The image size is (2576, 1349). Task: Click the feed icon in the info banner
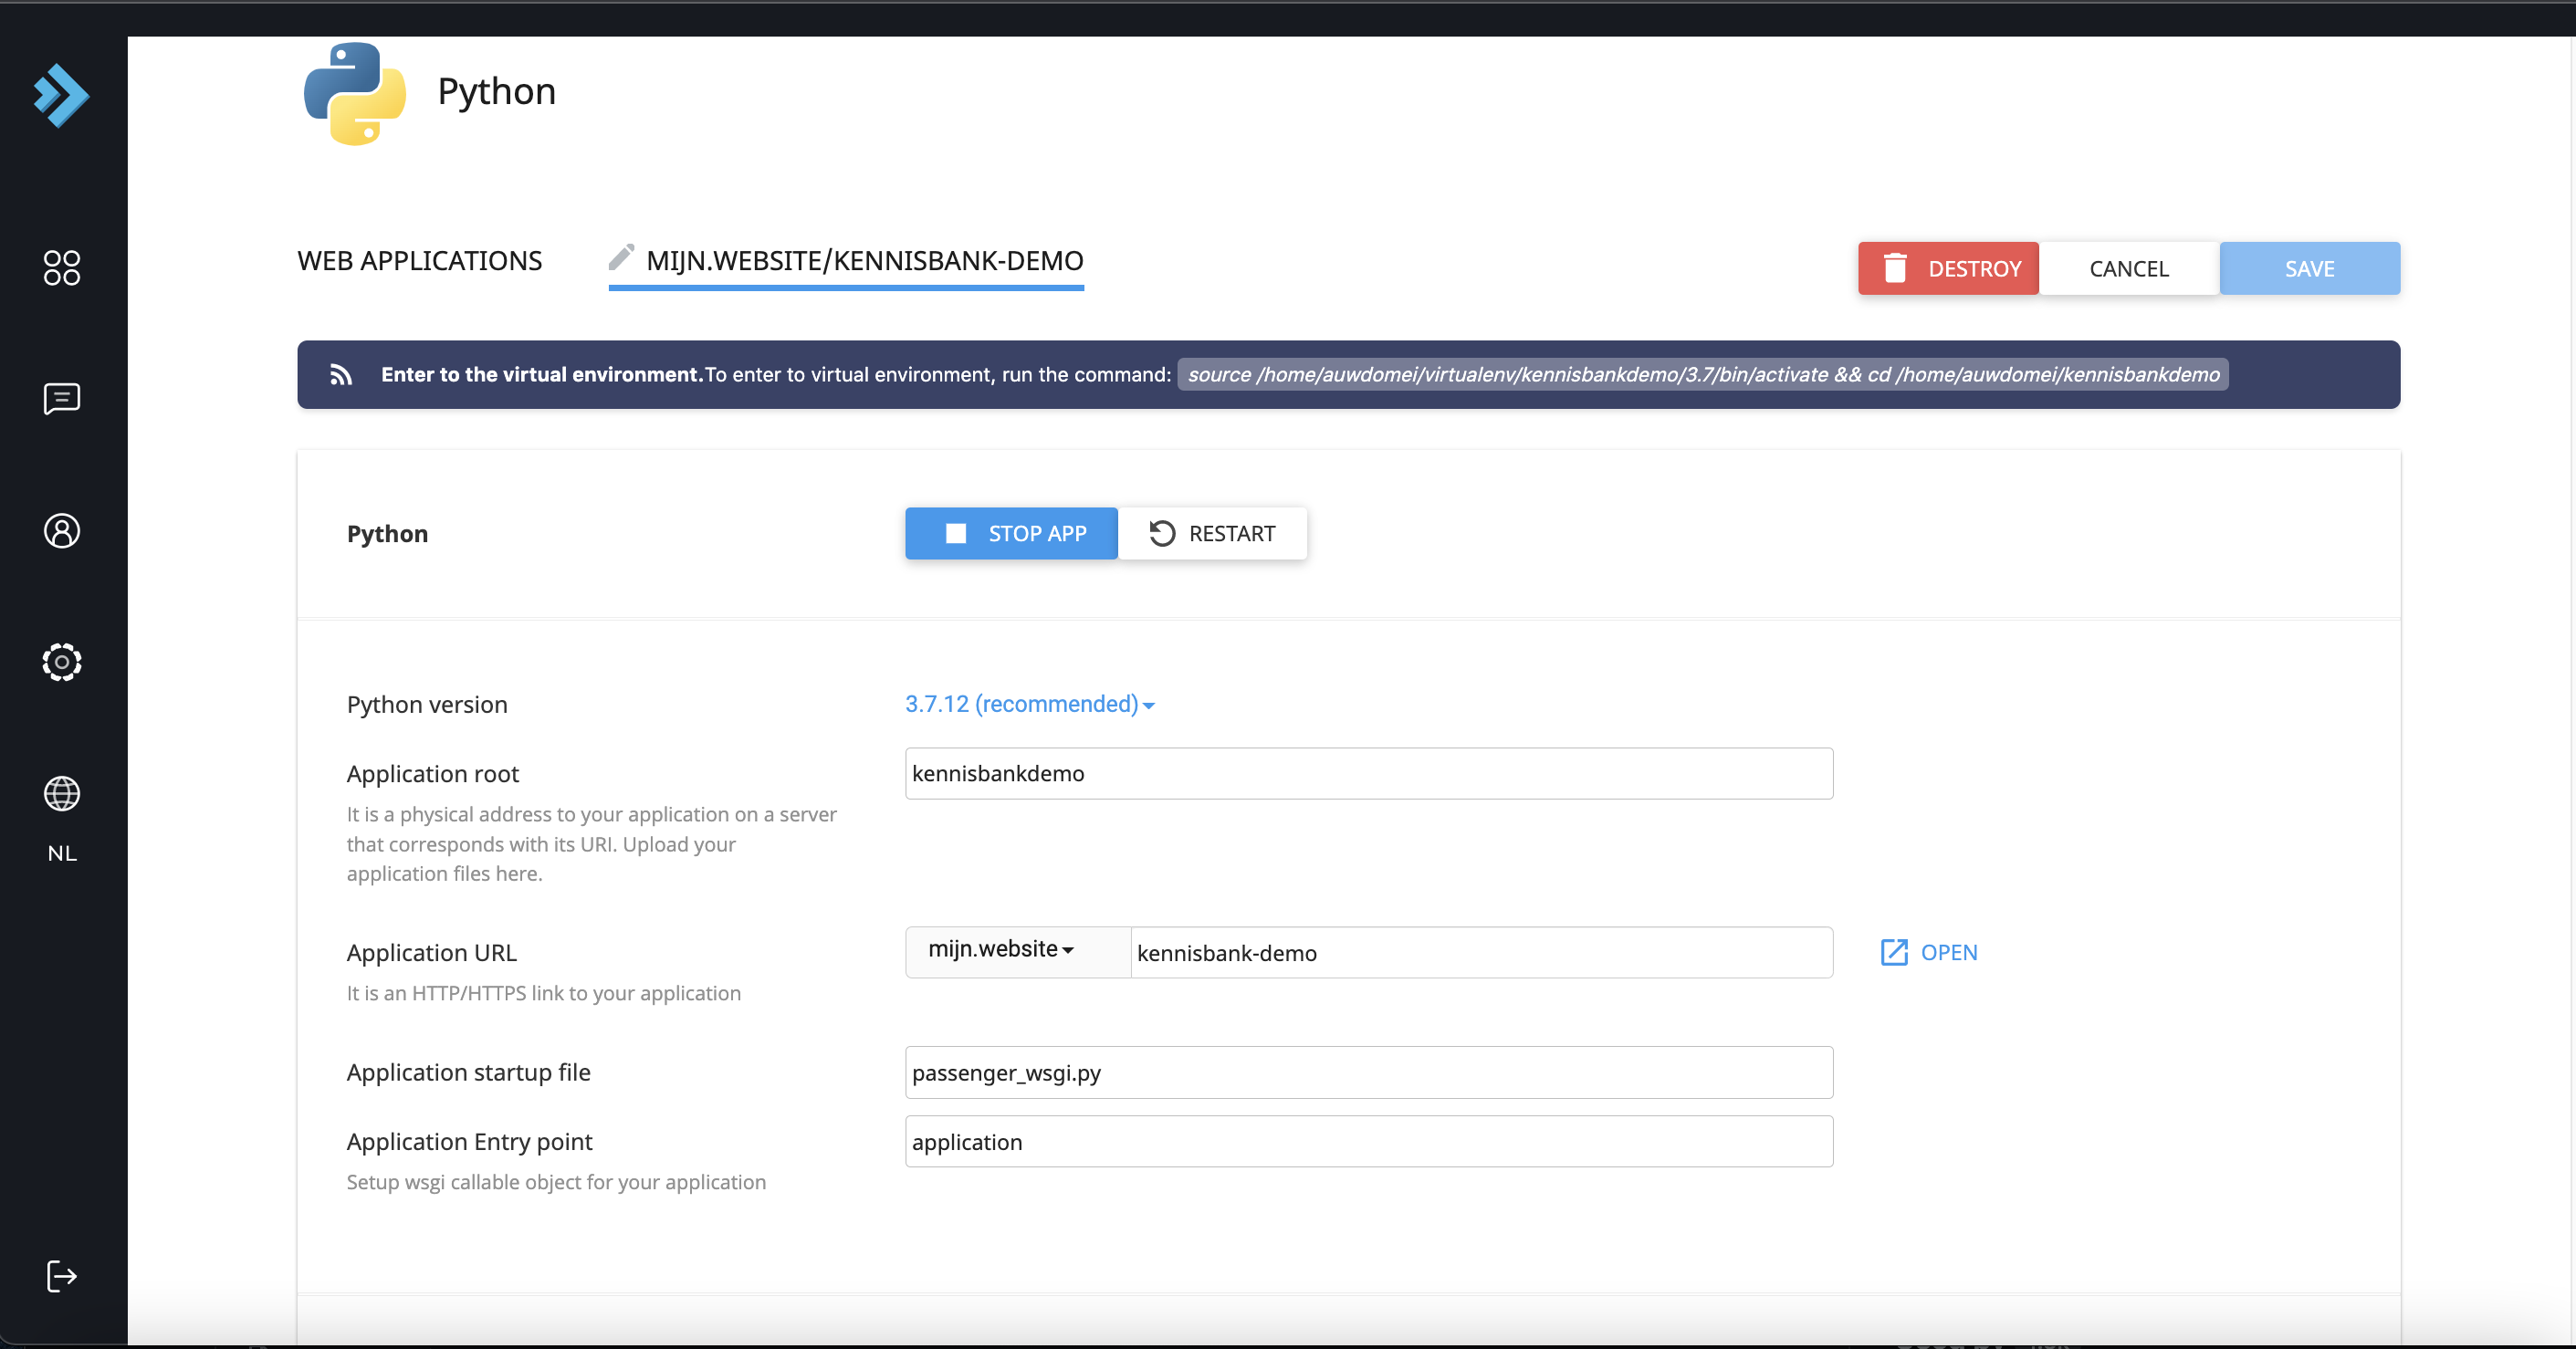341,375
